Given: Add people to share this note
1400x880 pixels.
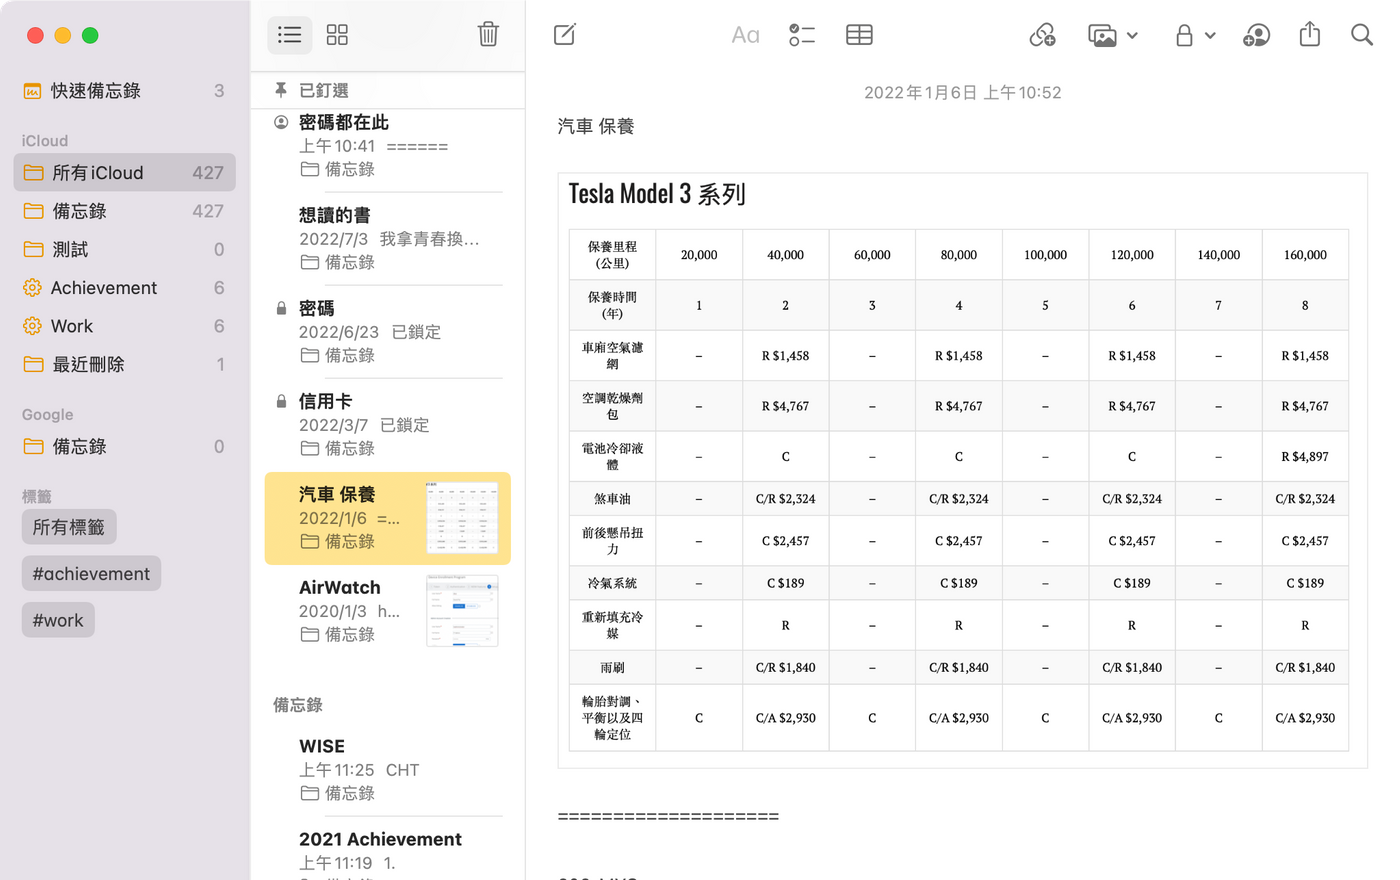Looking at the screenshot, I should [1256, 35].
